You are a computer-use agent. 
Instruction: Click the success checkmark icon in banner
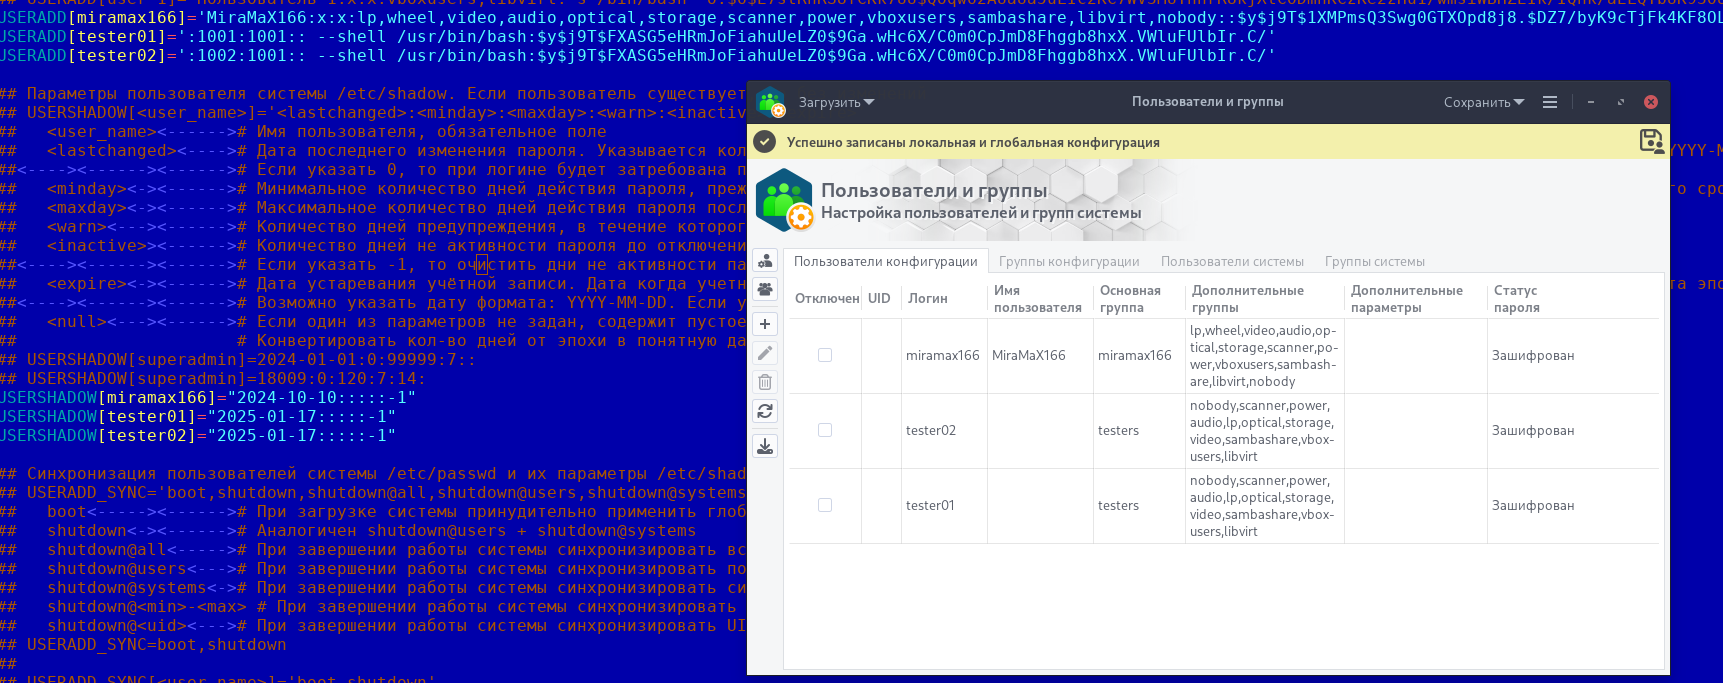coord(765,142)
